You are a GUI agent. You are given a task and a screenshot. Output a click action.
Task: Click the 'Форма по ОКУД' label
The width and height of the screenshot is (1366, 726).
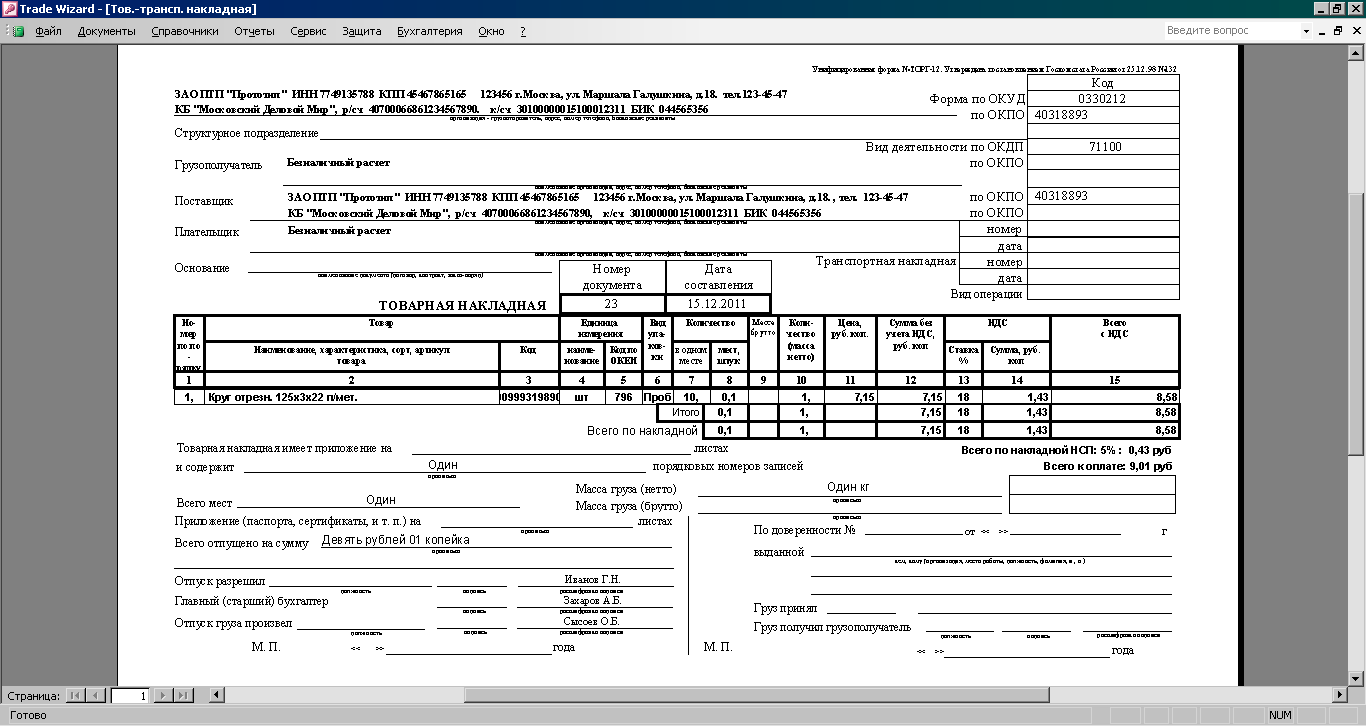(977, 99)
